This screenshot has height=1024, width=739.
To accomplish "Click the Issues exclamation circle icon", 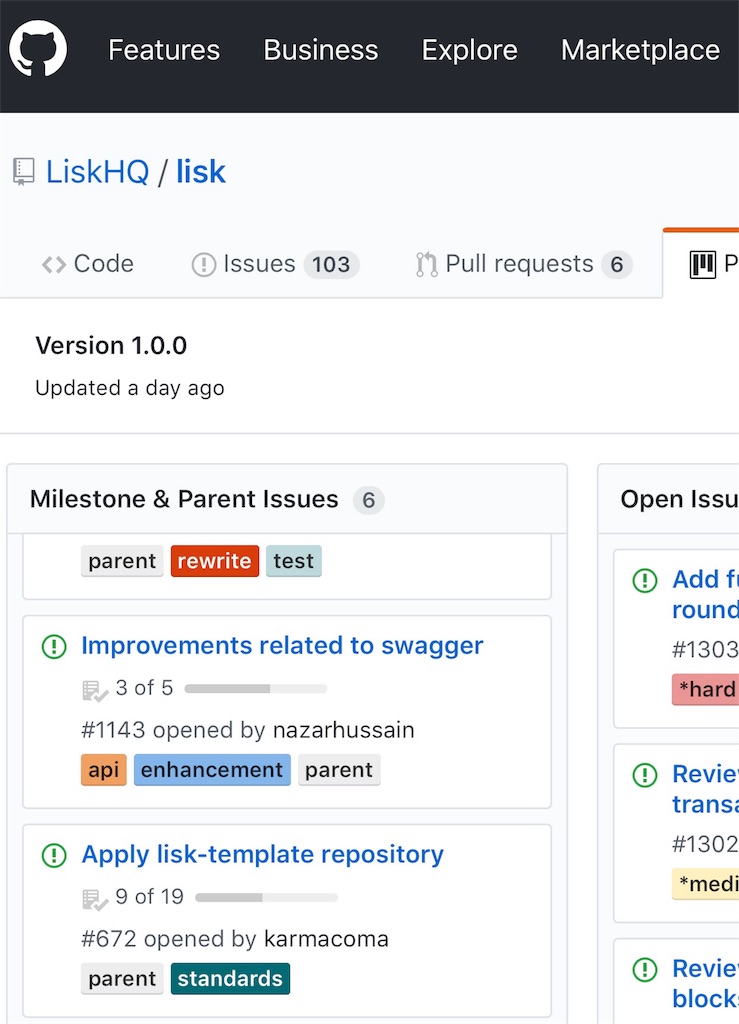I will click(x=204, y=264).
